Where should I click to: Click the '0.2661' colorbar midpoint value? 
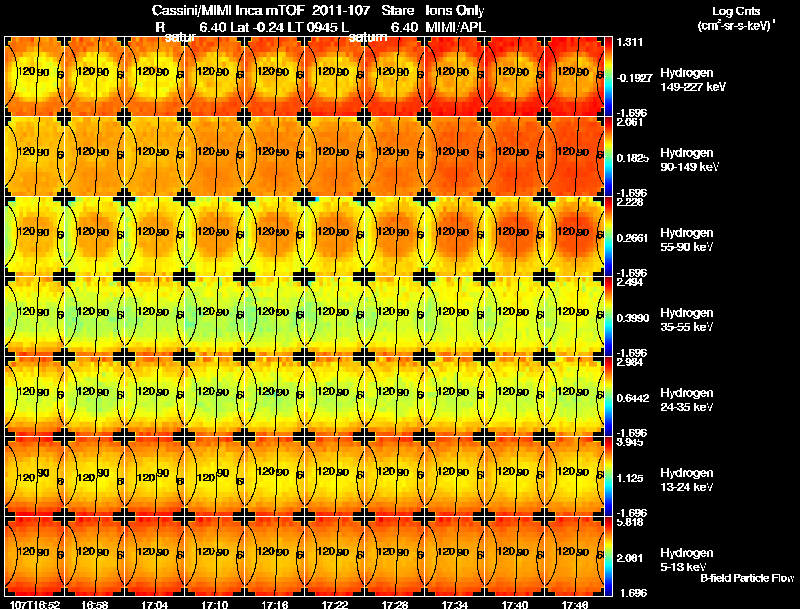click(x=632, y=238)
